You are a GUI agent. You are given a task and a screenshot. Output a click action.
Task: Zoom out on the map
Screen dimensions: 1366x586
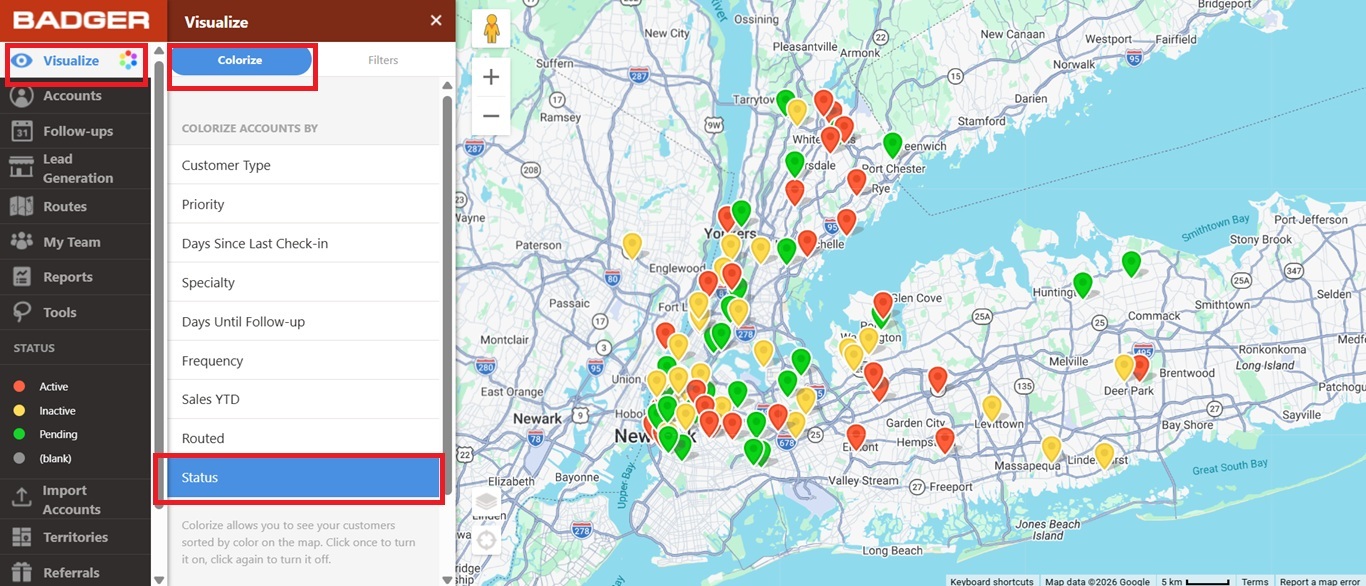pos(491,116)
